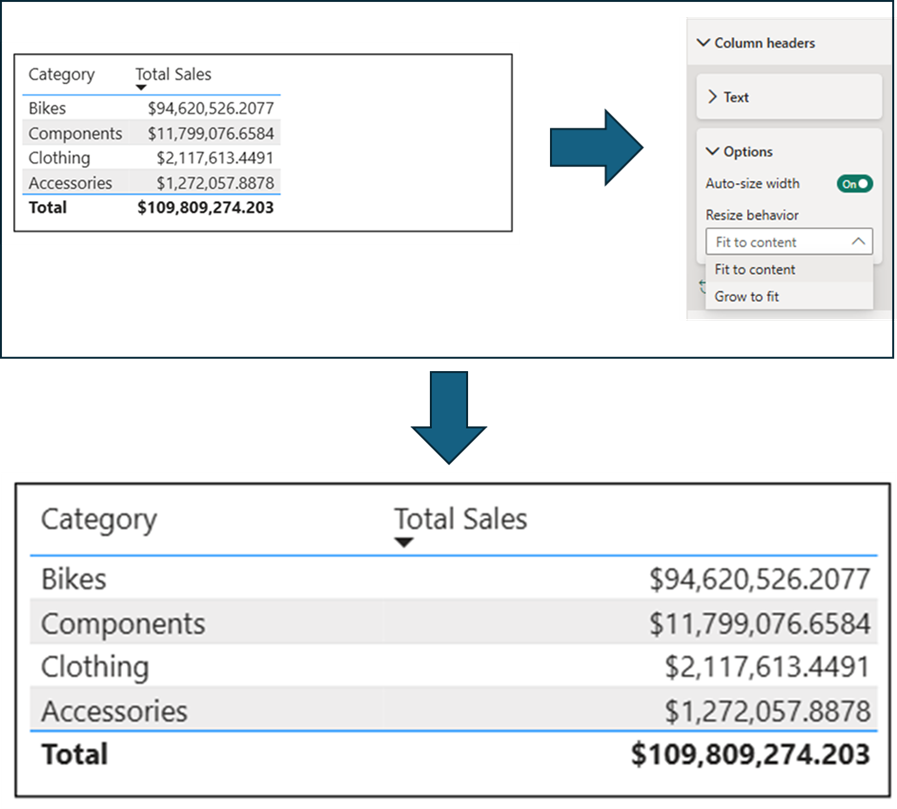Select the Bikes row in the small table
This screenshot has height=809, width=897.
coord(47,108)
